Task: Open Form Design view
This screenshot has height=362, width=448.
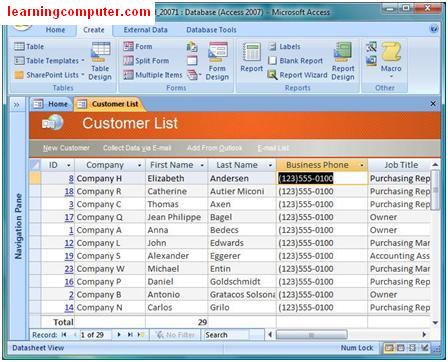Action: [x=217, y=61]
